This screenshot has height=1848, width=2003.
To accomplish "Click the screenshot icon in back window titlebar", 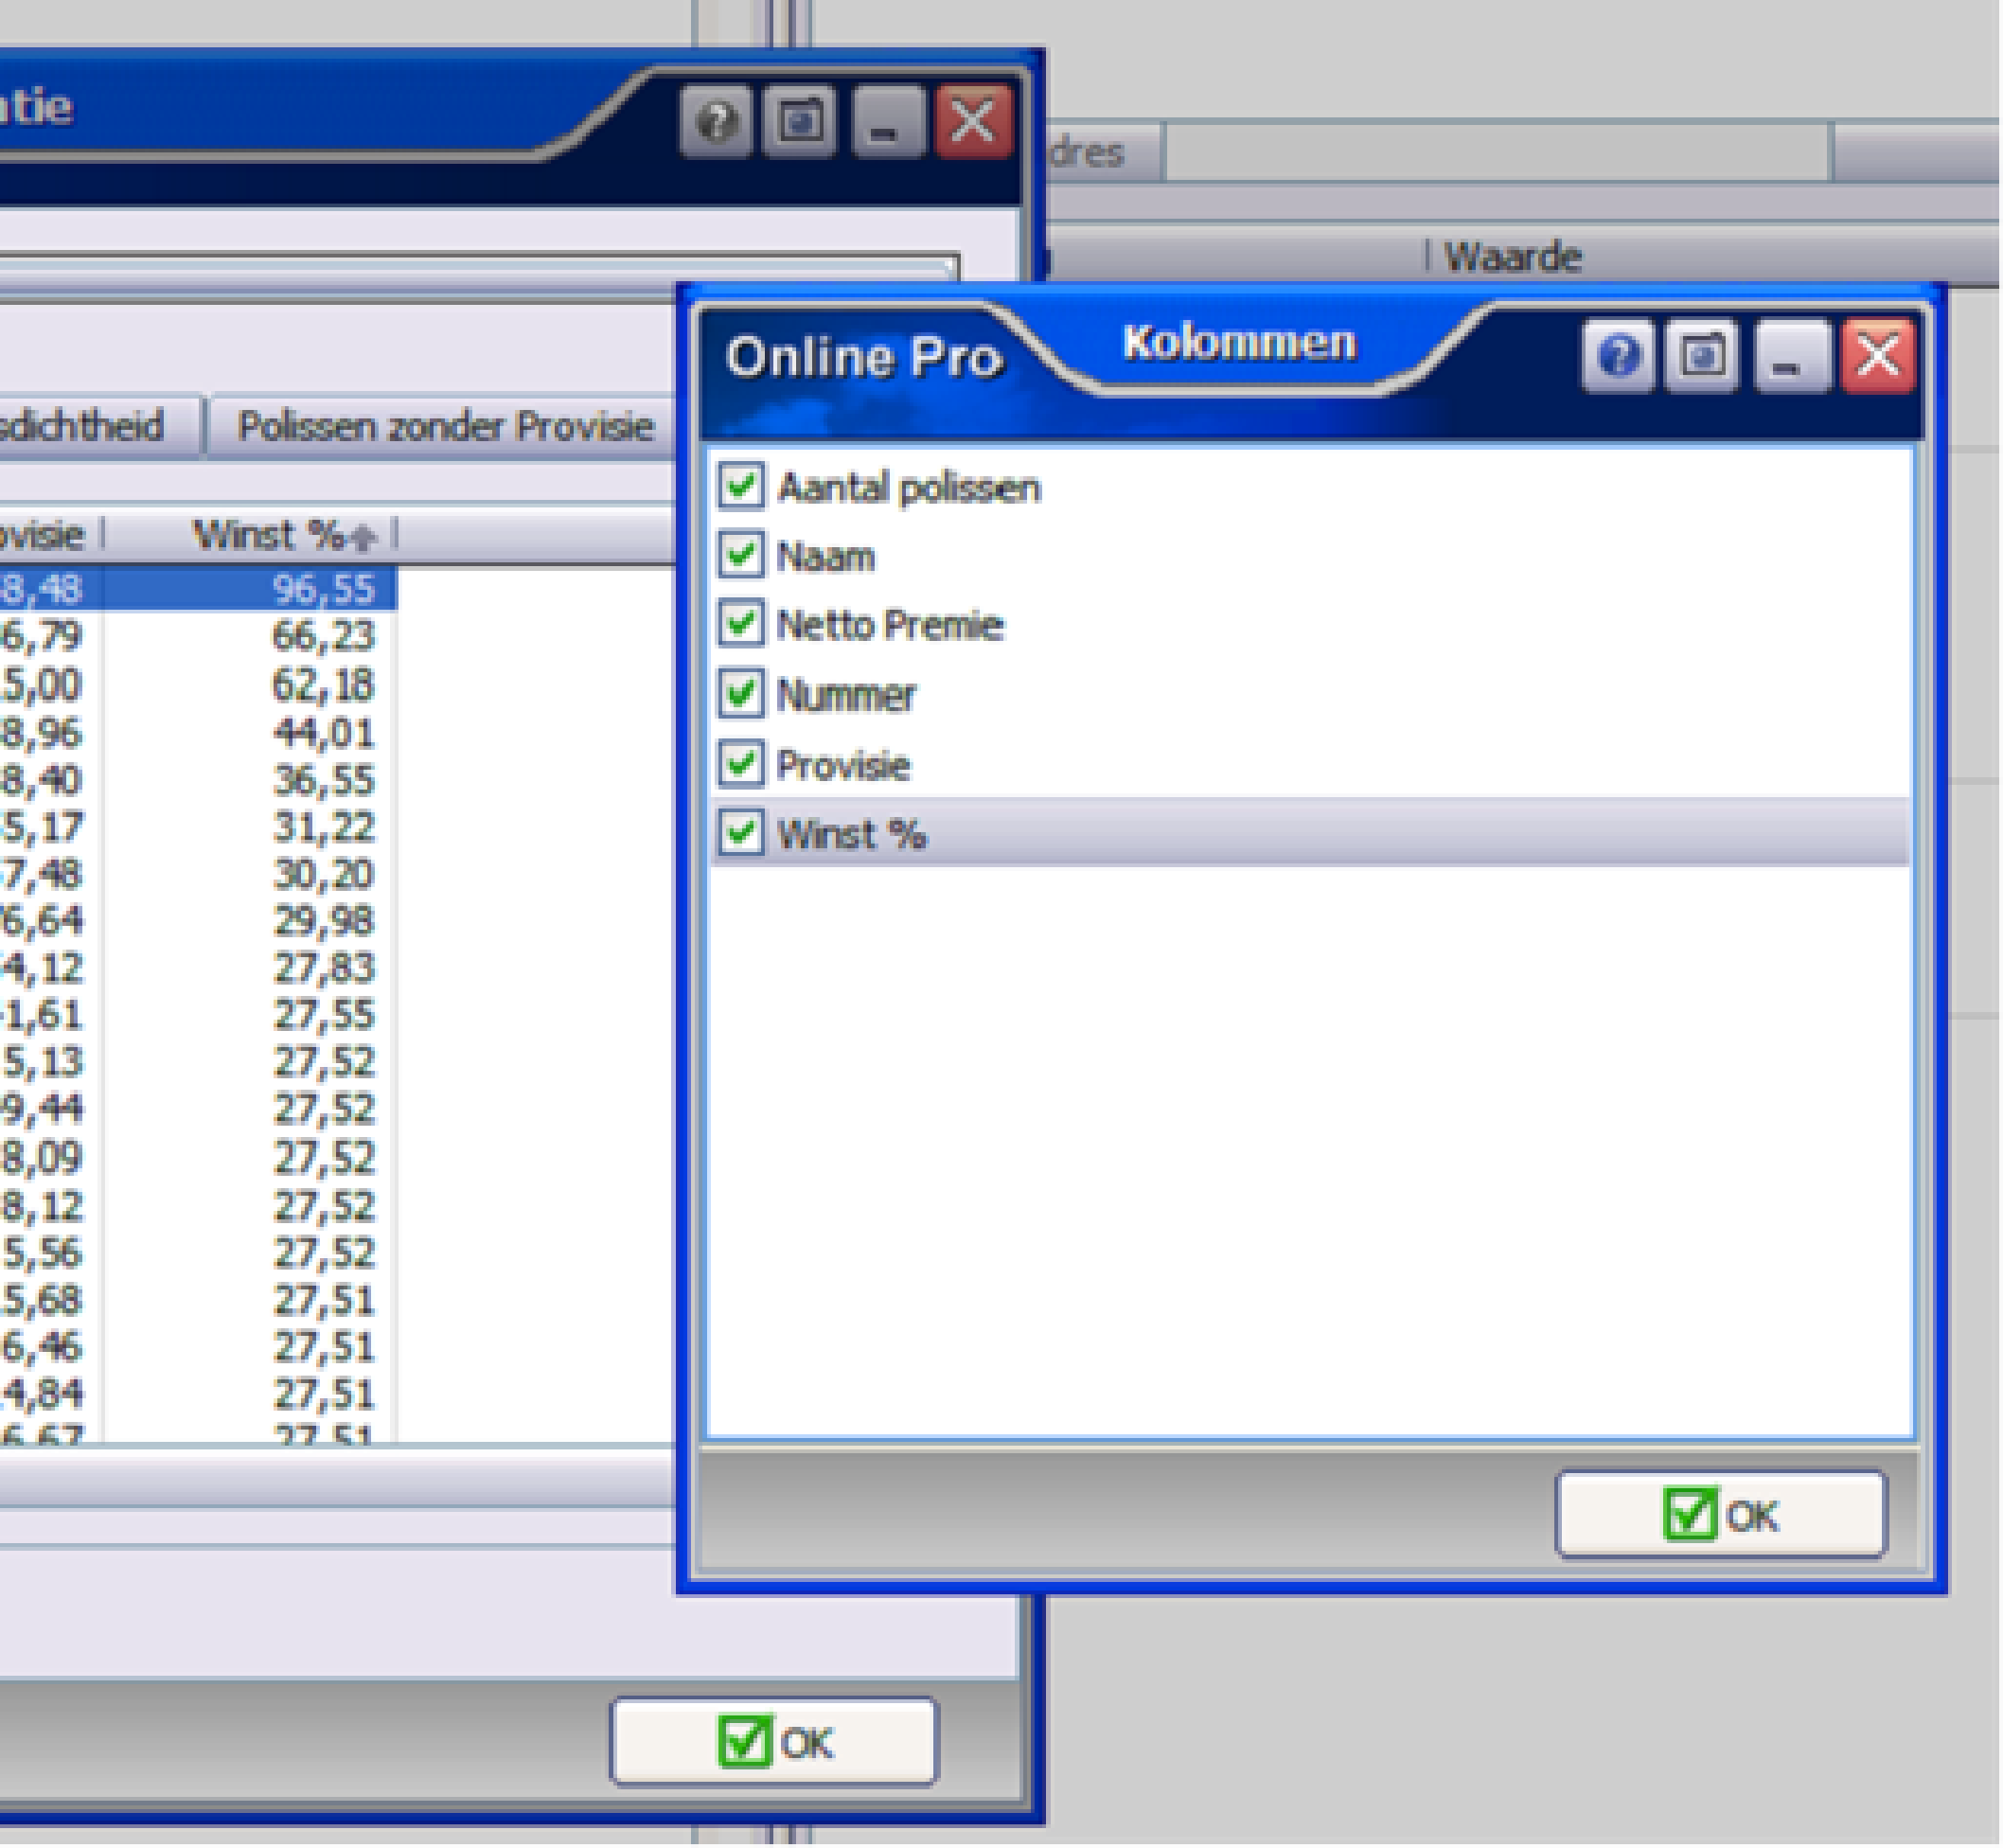I will pos(799,122).
